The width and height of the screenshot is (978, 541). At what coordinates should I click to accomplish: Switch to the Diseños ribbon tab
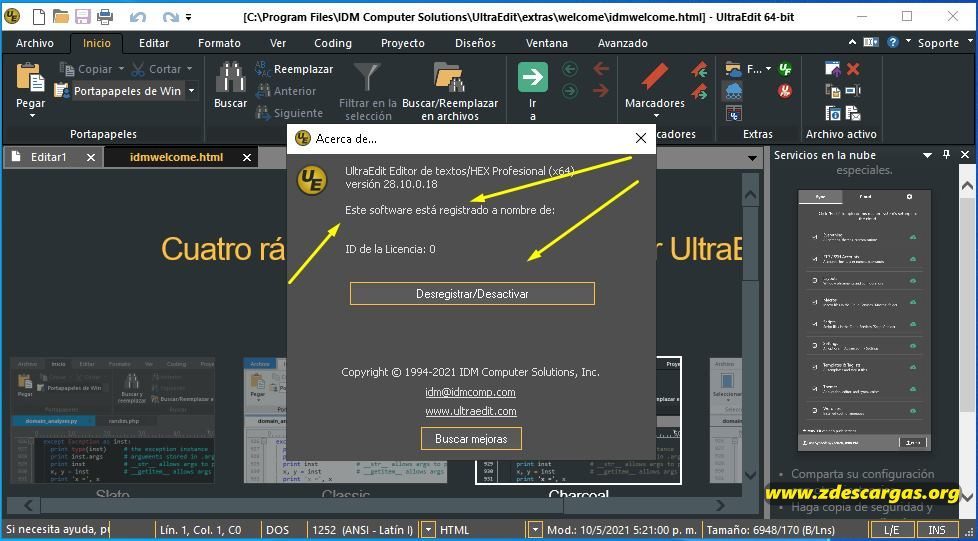point(475,43)
